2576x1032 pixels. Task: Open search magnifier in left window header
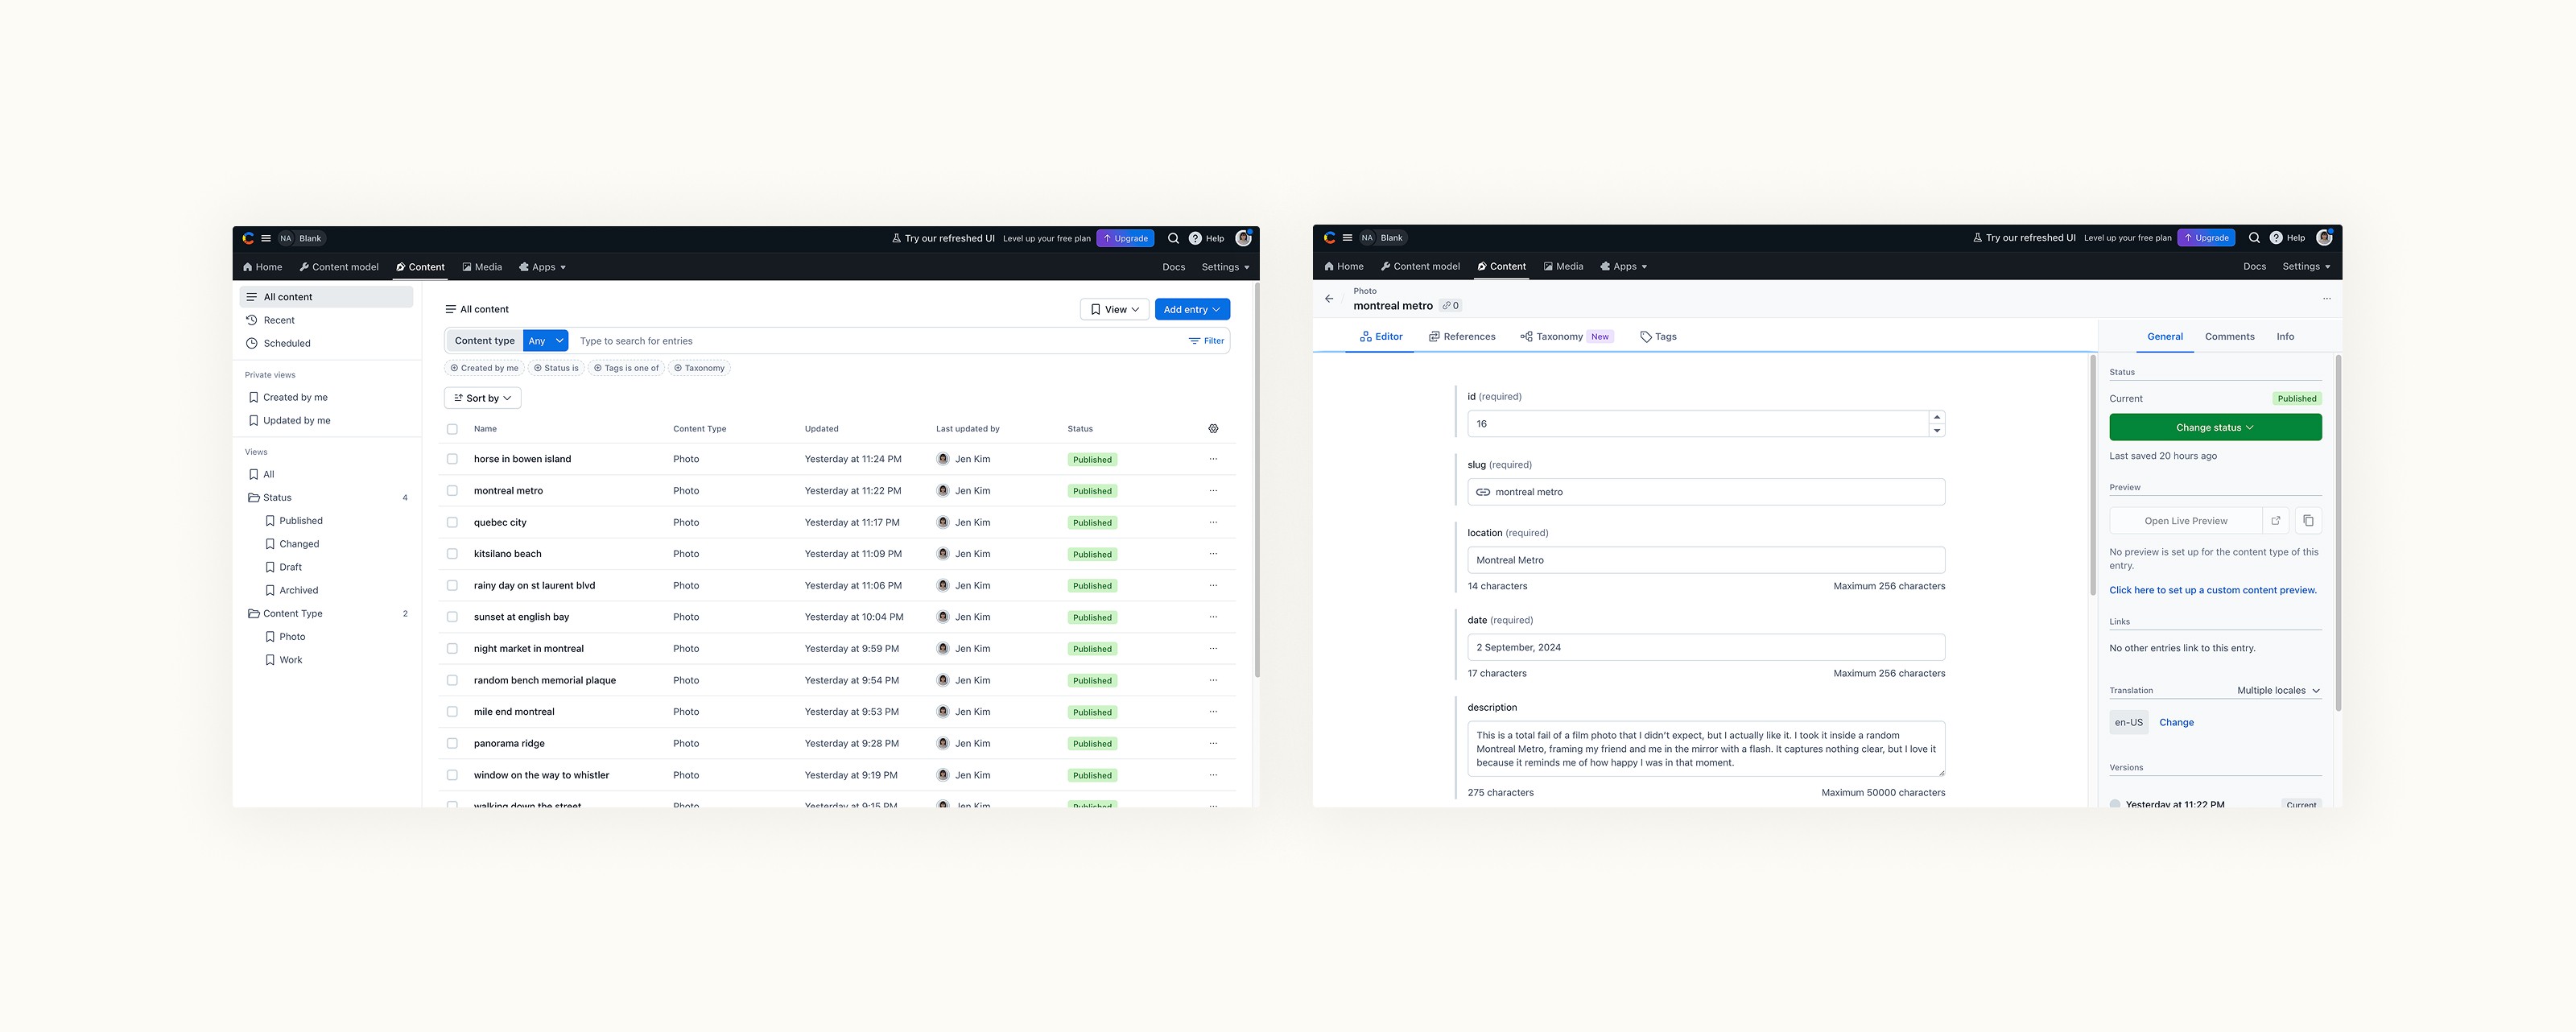pyautogui.click(x=1173, y=238)
